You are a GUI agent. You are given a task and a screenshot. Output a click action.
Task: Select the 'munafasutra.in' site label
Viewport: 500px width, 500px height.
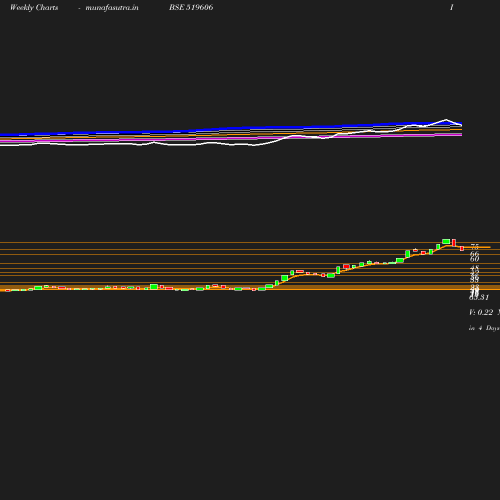coord(112,8)
